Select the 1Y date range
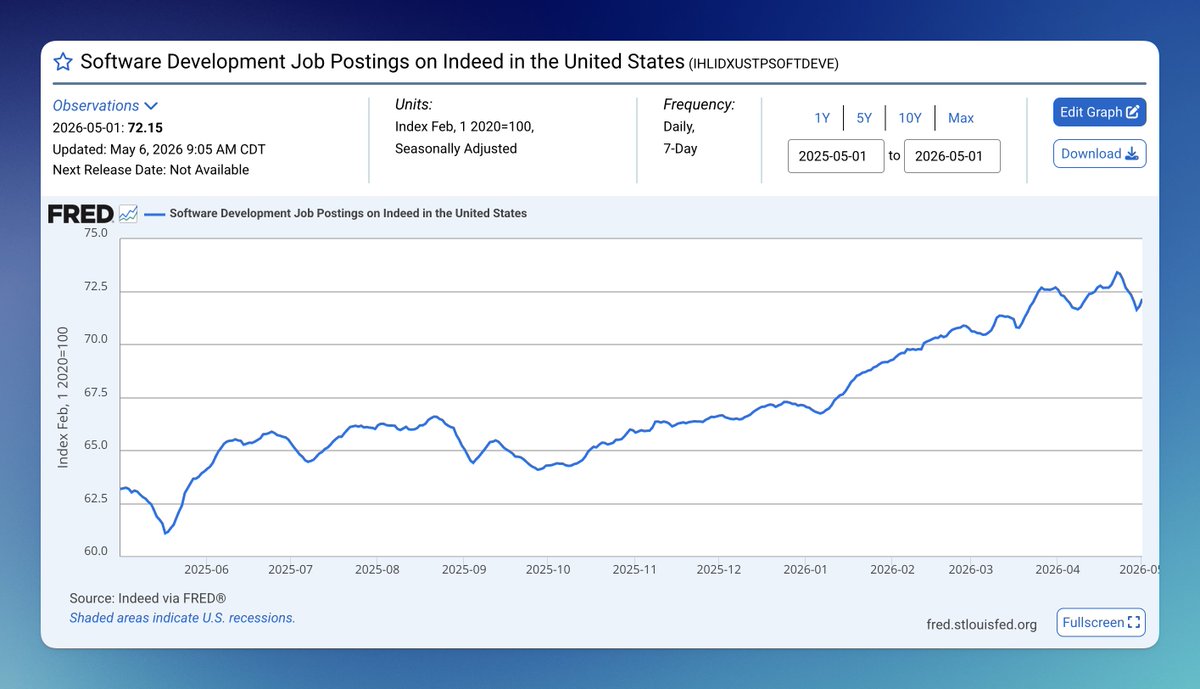Viewport: 1200px width, 689px height. 822,118
